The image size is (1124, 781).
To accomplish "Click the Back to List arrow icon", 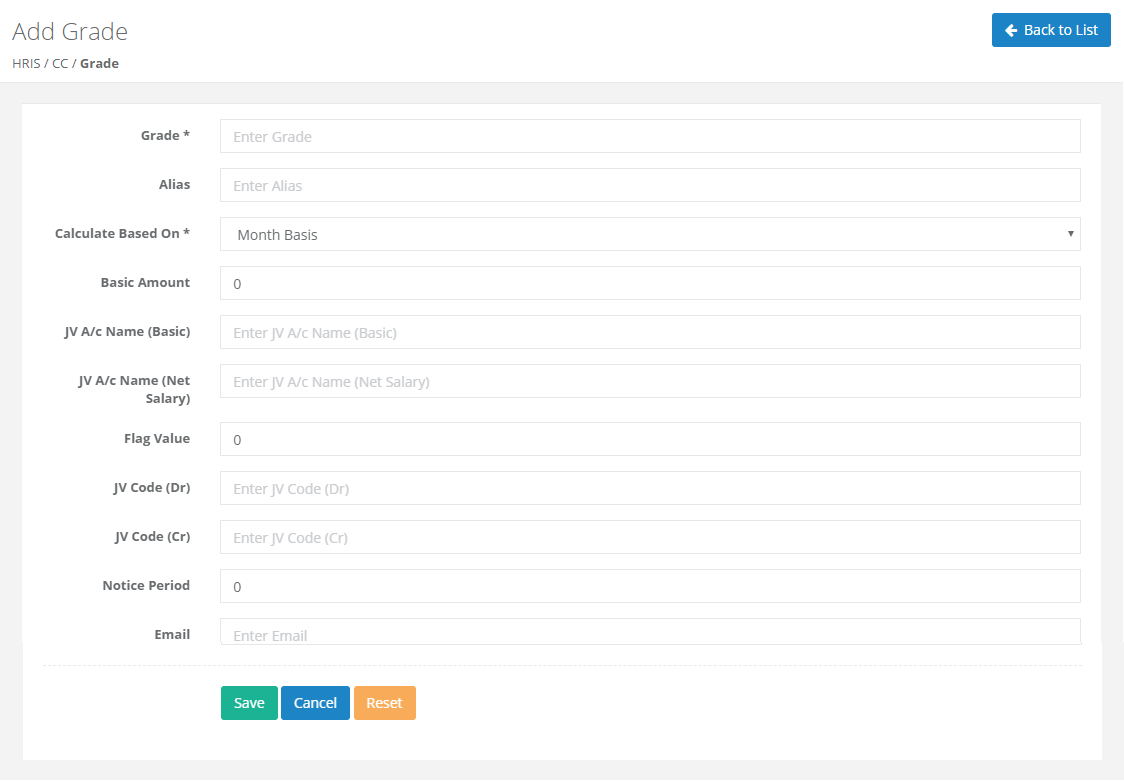I will click(1011, 30).
